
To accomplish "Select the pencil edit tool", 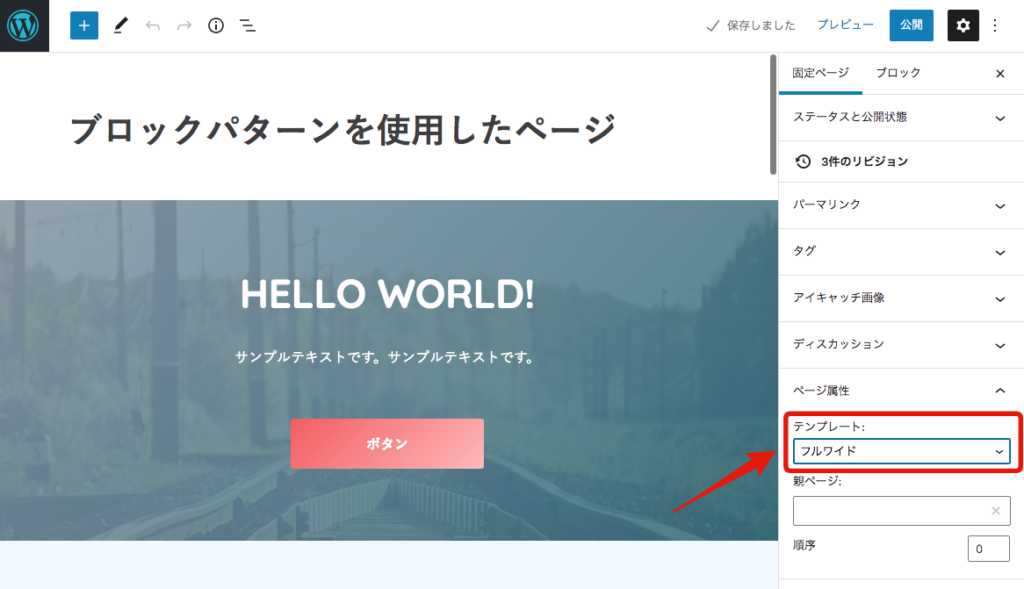I will pyautogui.click(x=120, y=25).
